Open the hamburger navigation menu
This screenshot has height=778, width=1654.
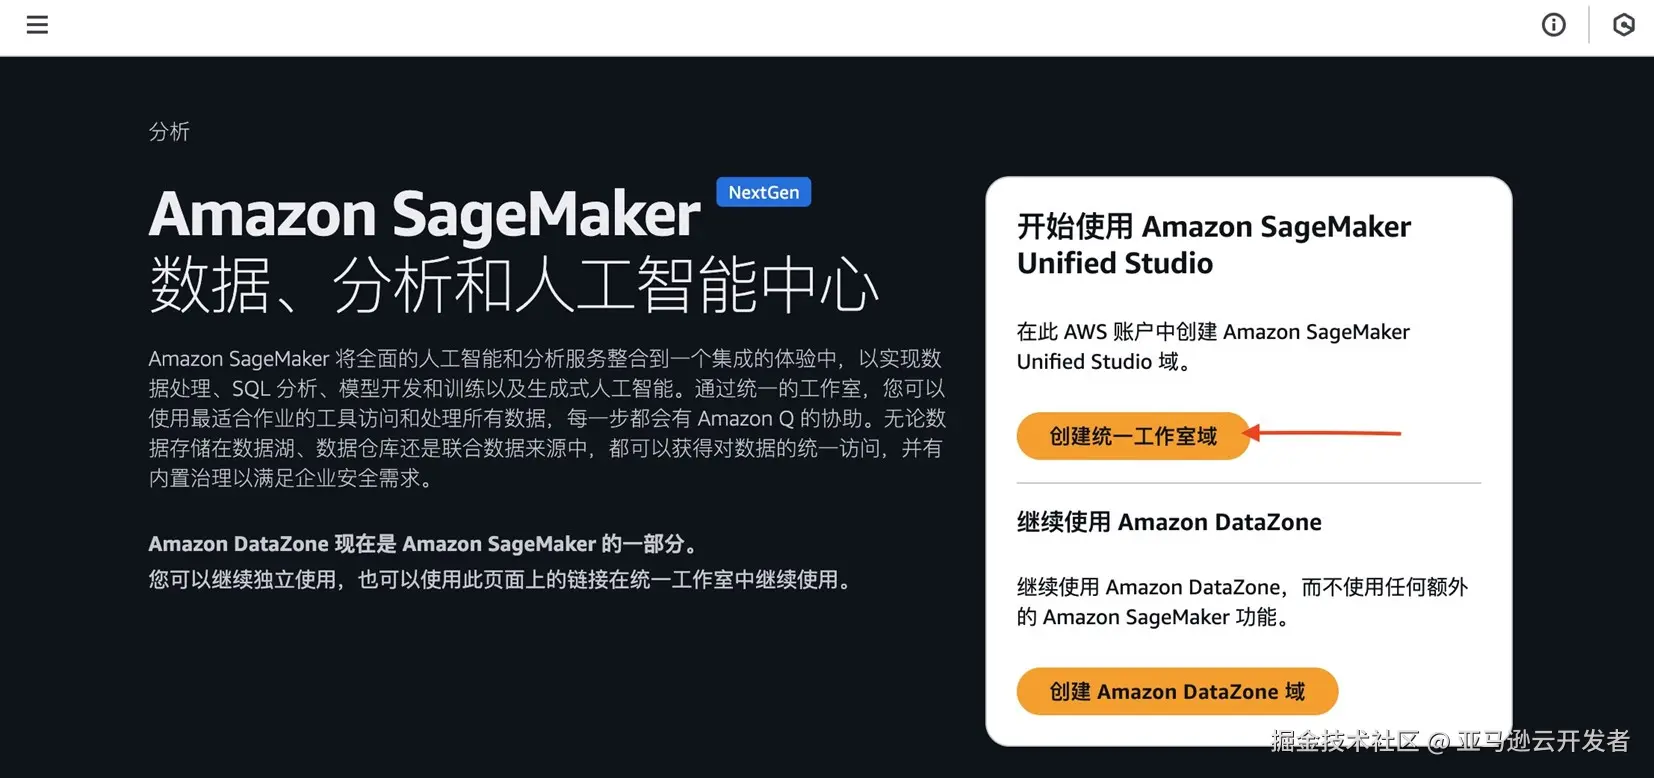(x=37, y=25)
